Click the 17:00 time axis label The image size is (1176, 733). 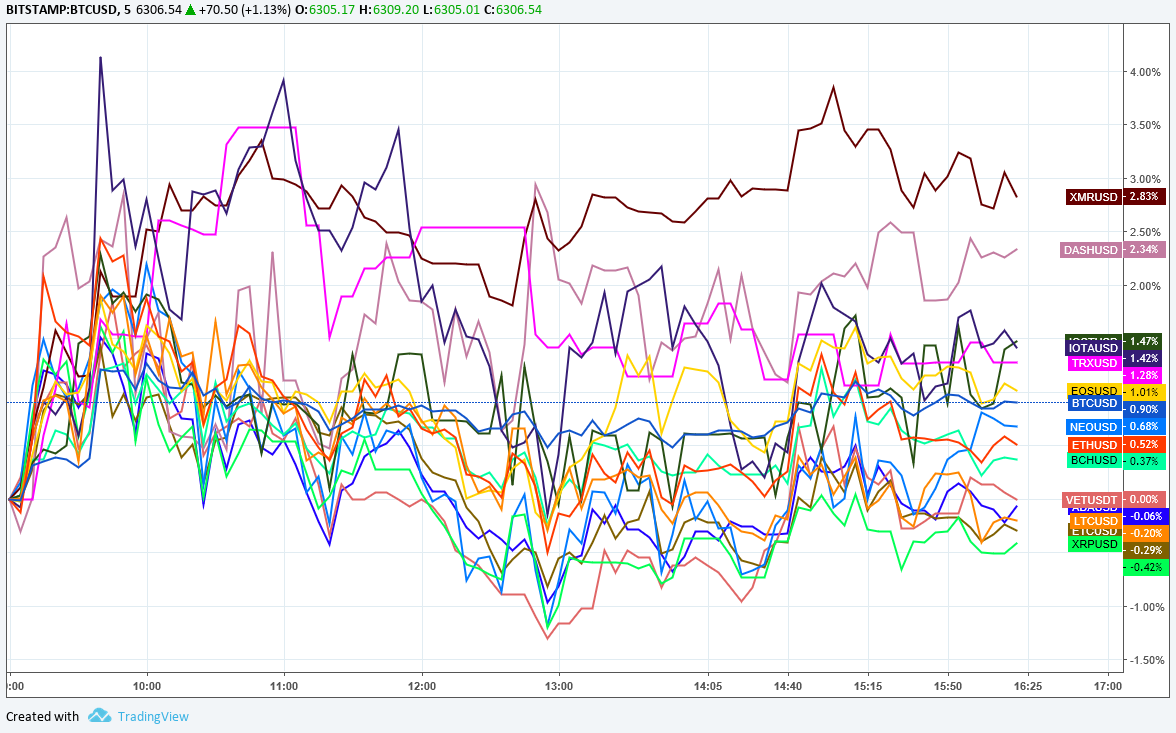click(1108, 686)
